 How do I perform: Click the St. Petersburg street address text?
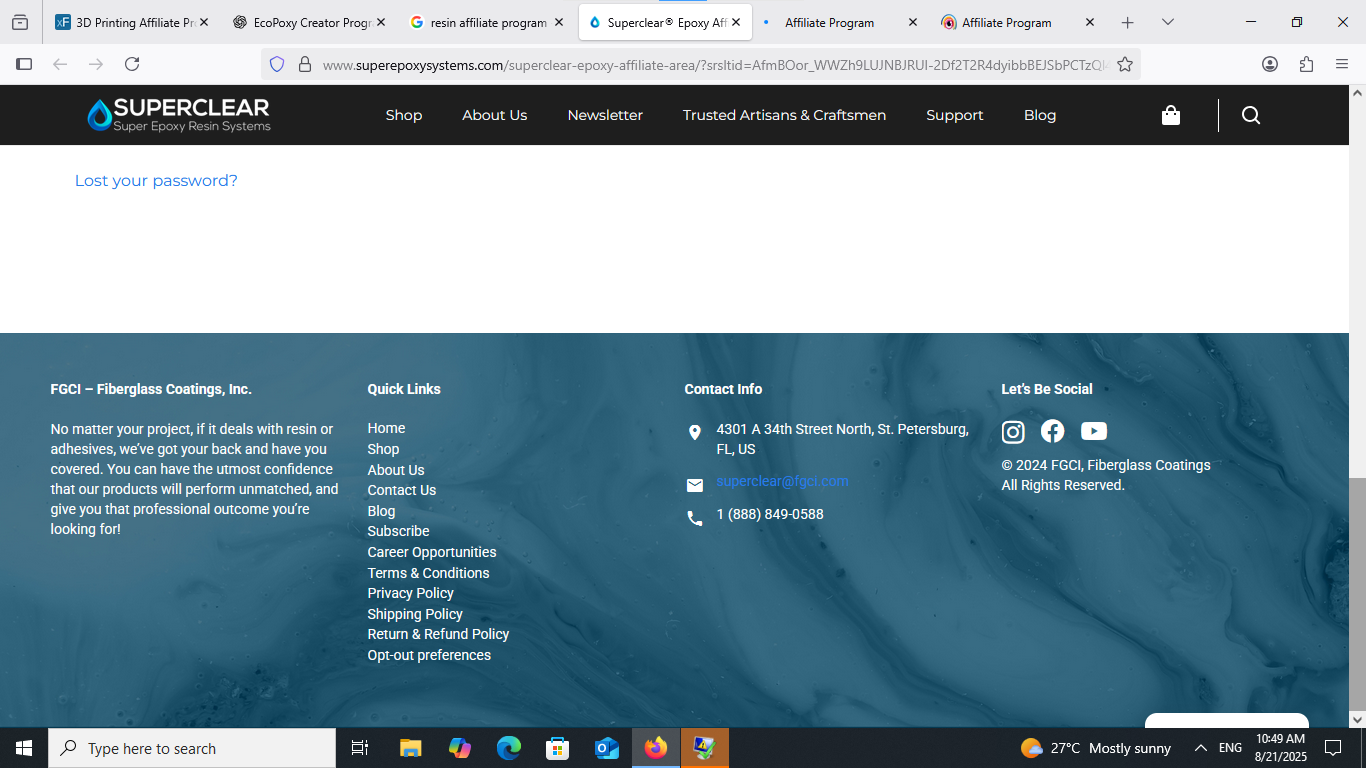pos(842,439)
